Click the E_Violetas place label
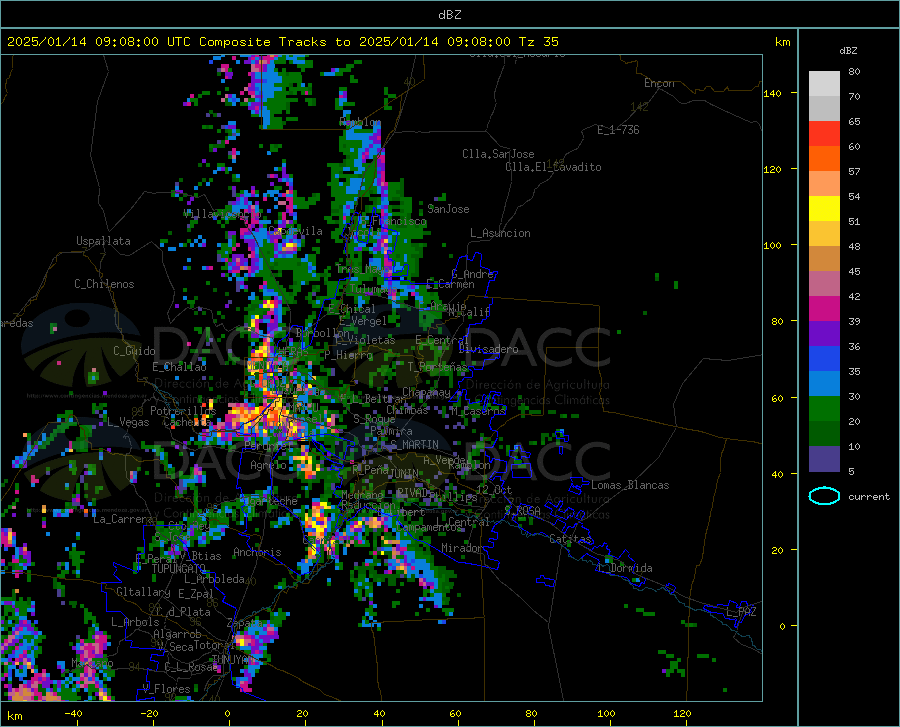The height and width of the screenshot is (727, 900). [365, 340]
